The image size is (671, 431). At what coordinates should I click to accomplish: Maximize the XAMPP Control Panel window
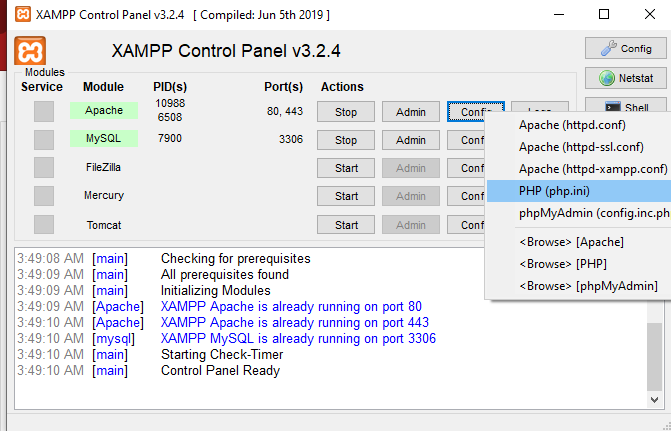[604, 15]
